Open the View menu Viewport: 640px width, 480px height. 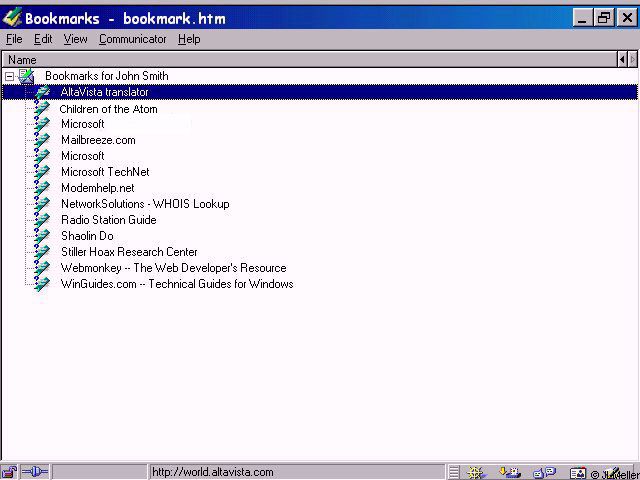coord(75,39)
